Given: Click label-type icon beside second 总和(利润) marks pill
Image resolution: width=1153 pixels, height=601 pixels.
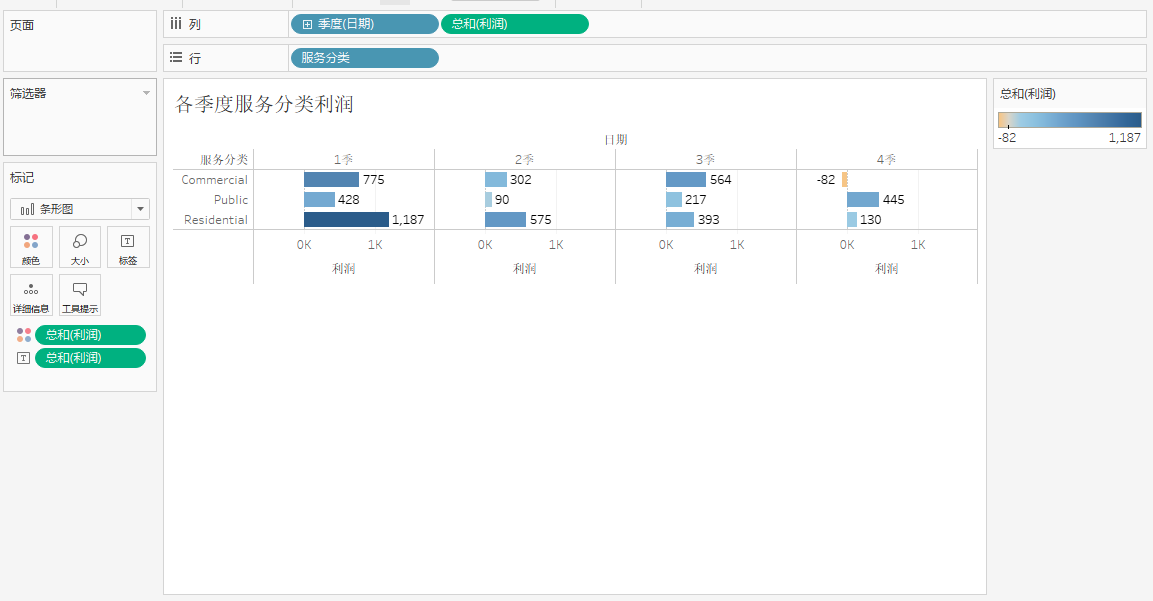Looking at the screenshot, I should point(24,358).
